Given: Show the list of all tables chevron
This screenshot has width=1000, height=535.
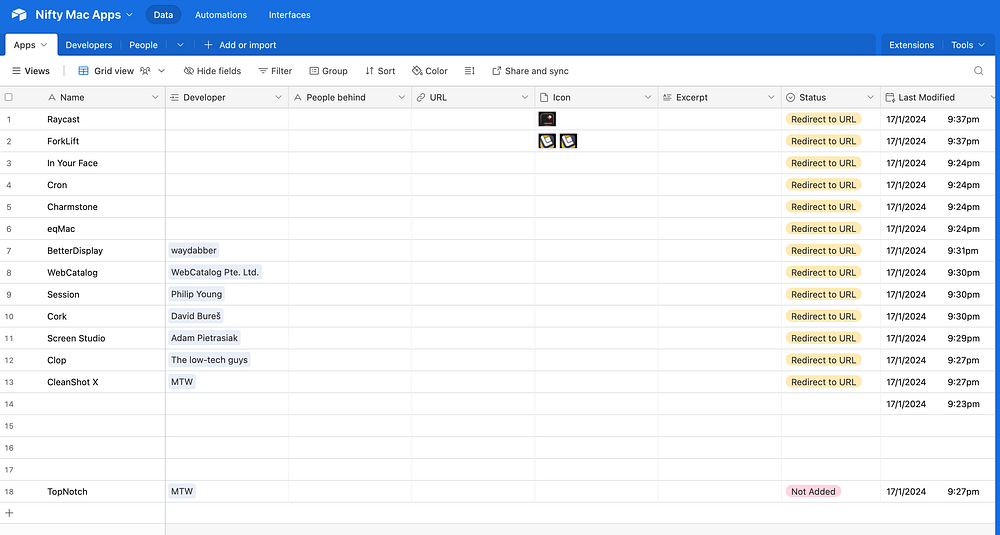Looking at the screenshot, I should [180, 45].
